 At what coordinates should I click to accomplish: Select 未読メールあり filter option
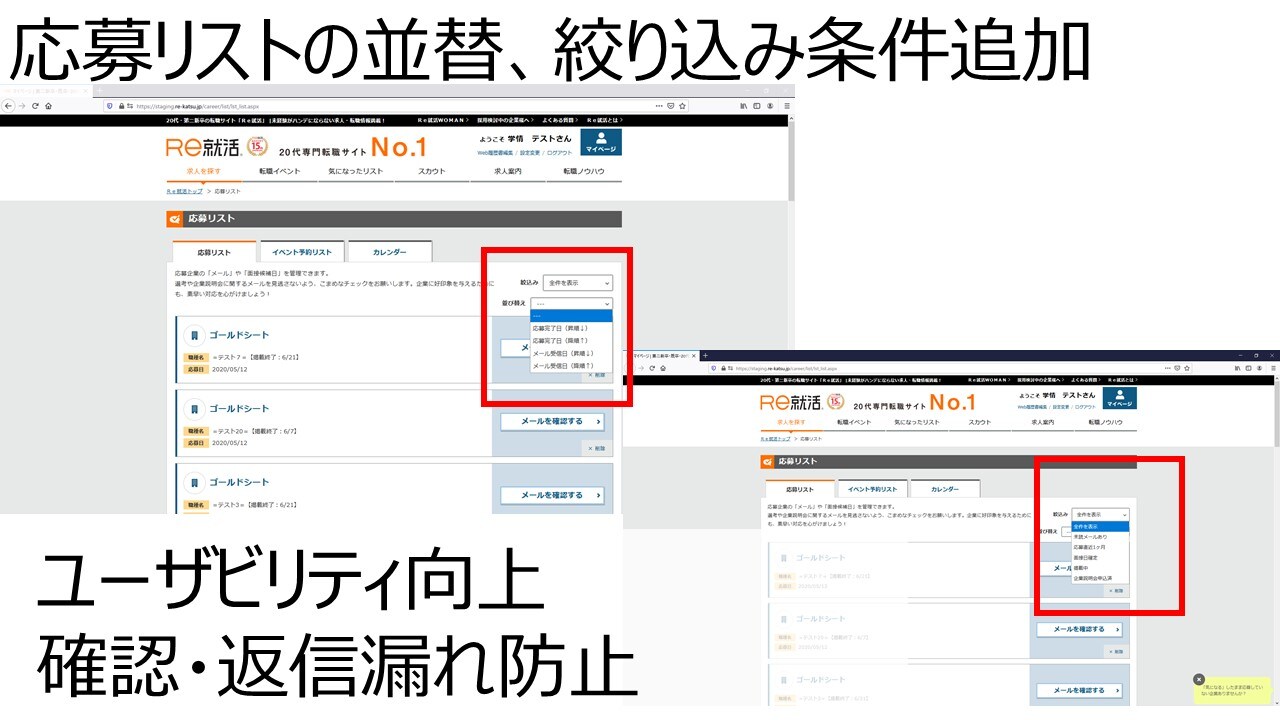(1100, 537)
